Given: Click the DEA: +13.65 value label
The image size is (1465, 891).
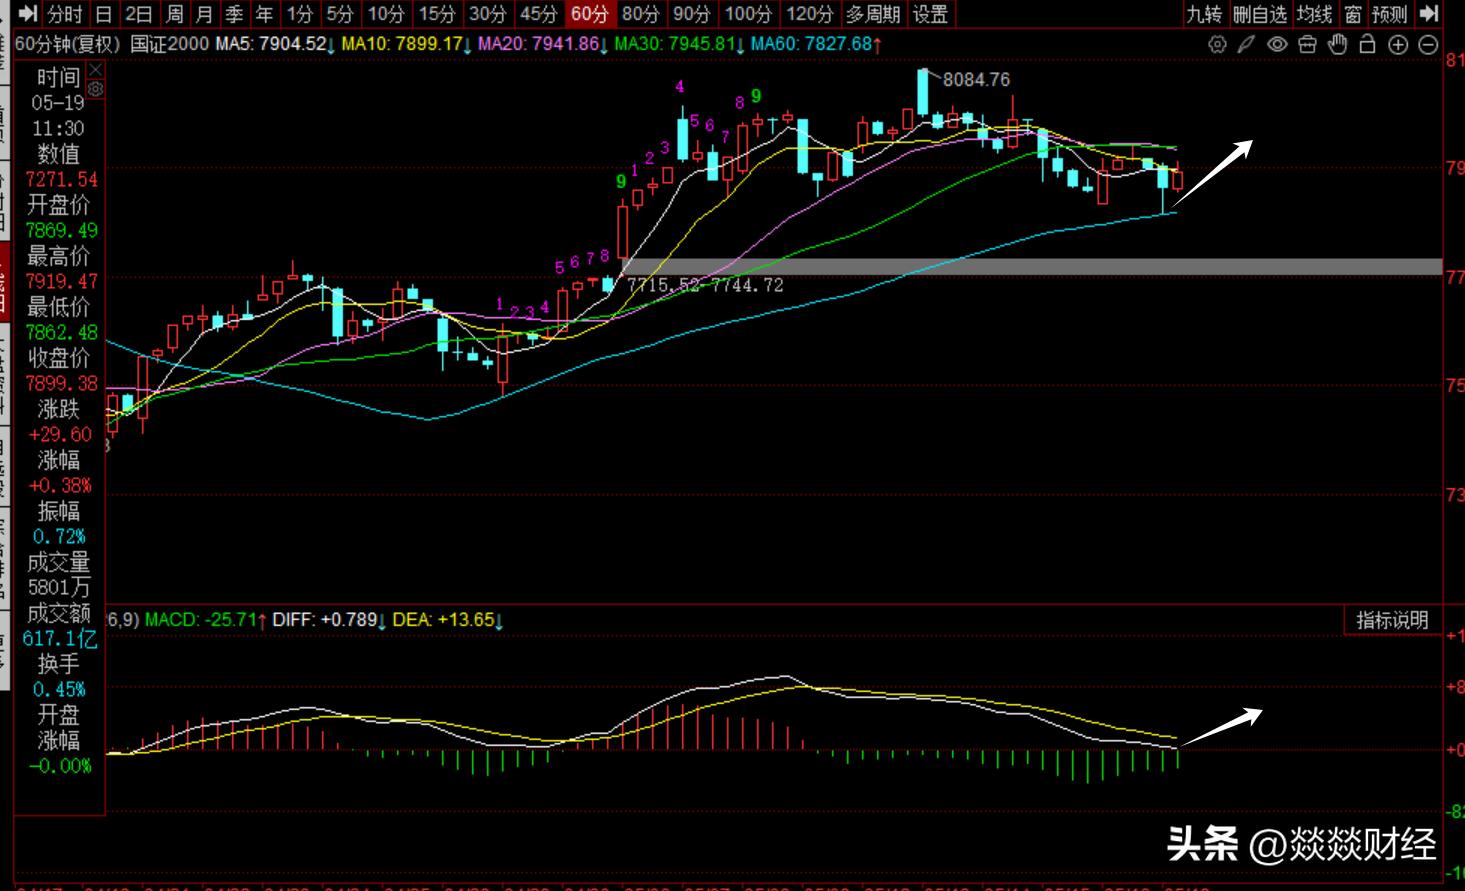Looking at the screenshot, I should pyautogui.click(x=448, y=620).
